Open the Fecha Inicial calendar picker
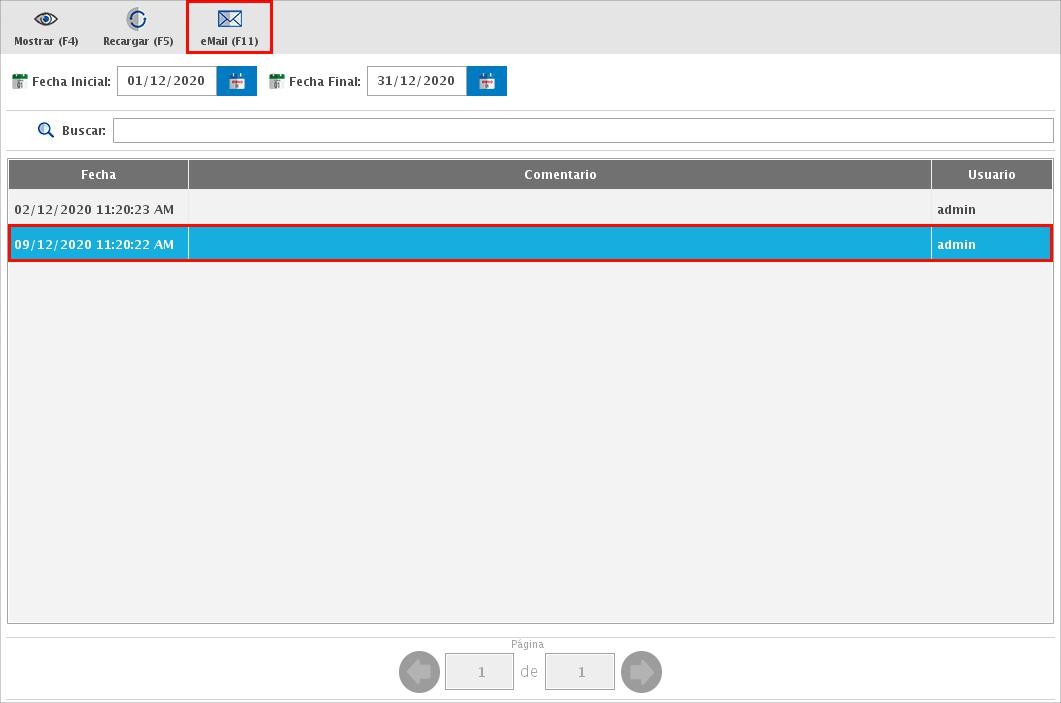 (237, 81)
